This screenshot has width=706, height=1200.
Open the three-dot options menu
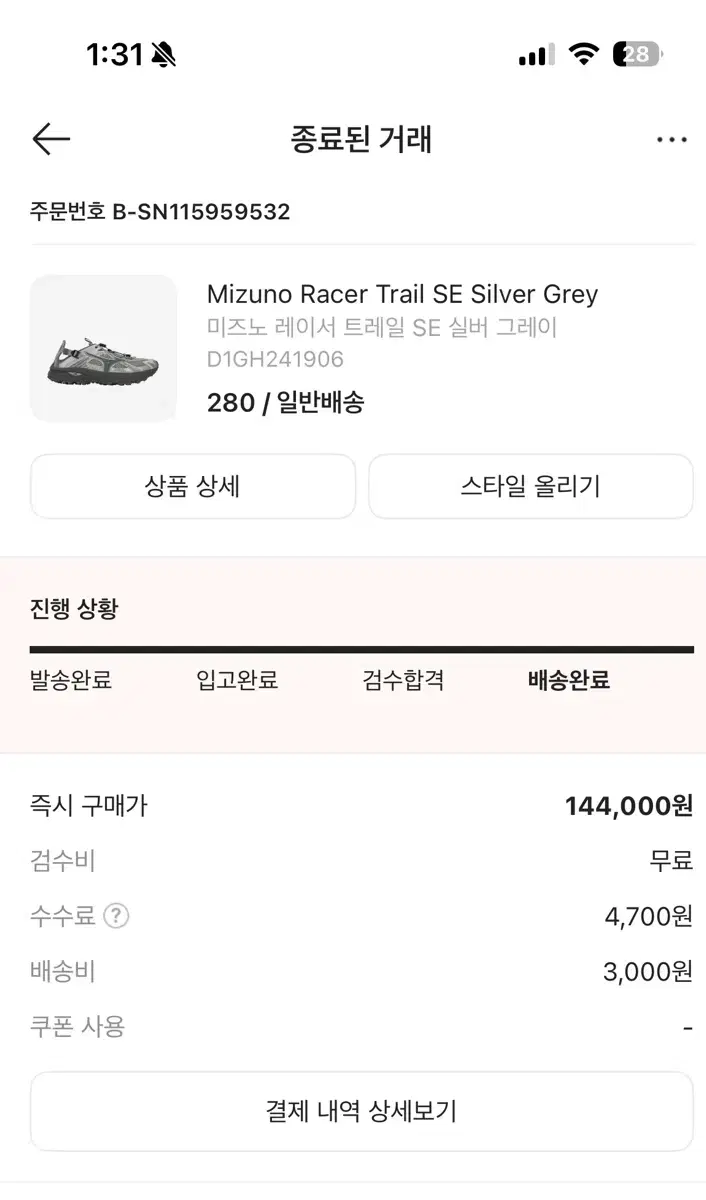coord(672,139)
